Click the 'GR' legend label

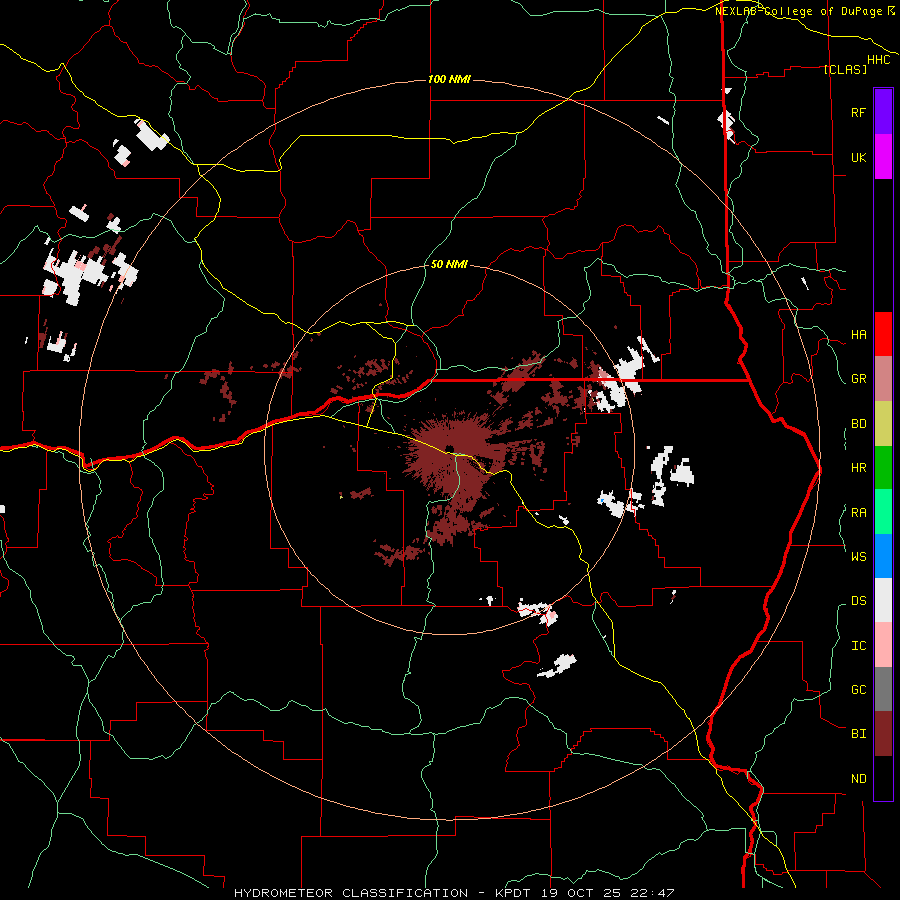pos(858,379)
